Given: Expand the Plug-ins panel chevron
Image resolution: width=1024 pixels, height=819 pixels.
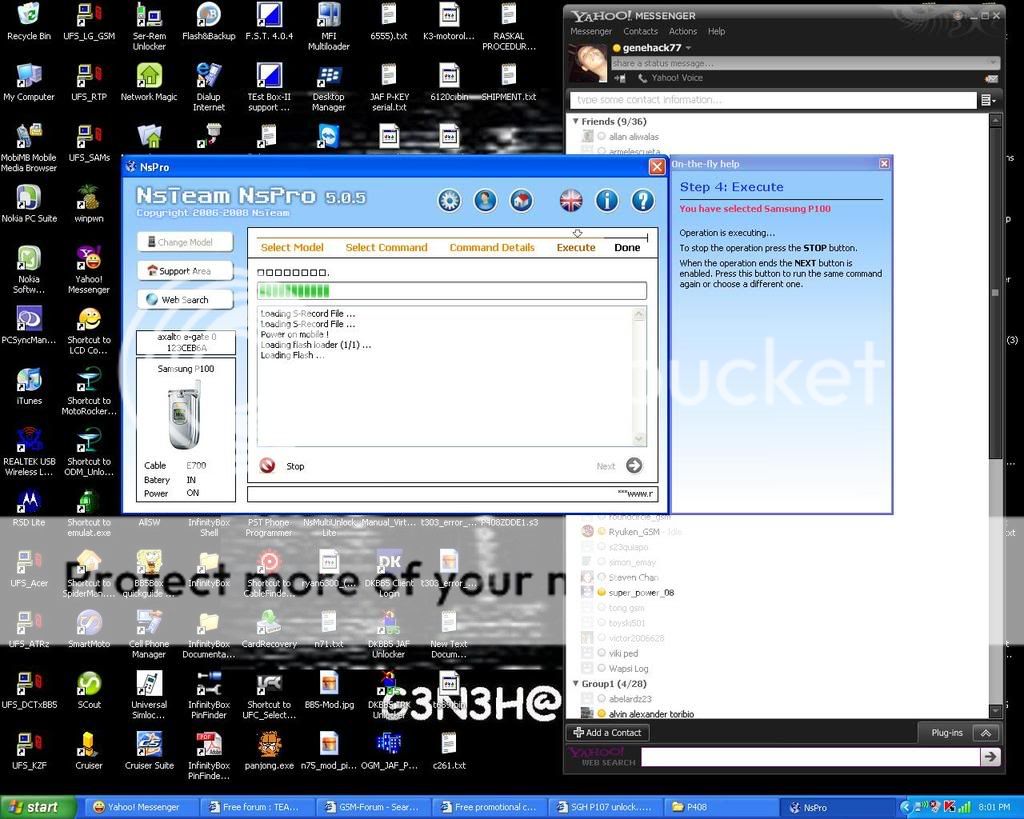Looking at the screenshot, I should (985, 733).
